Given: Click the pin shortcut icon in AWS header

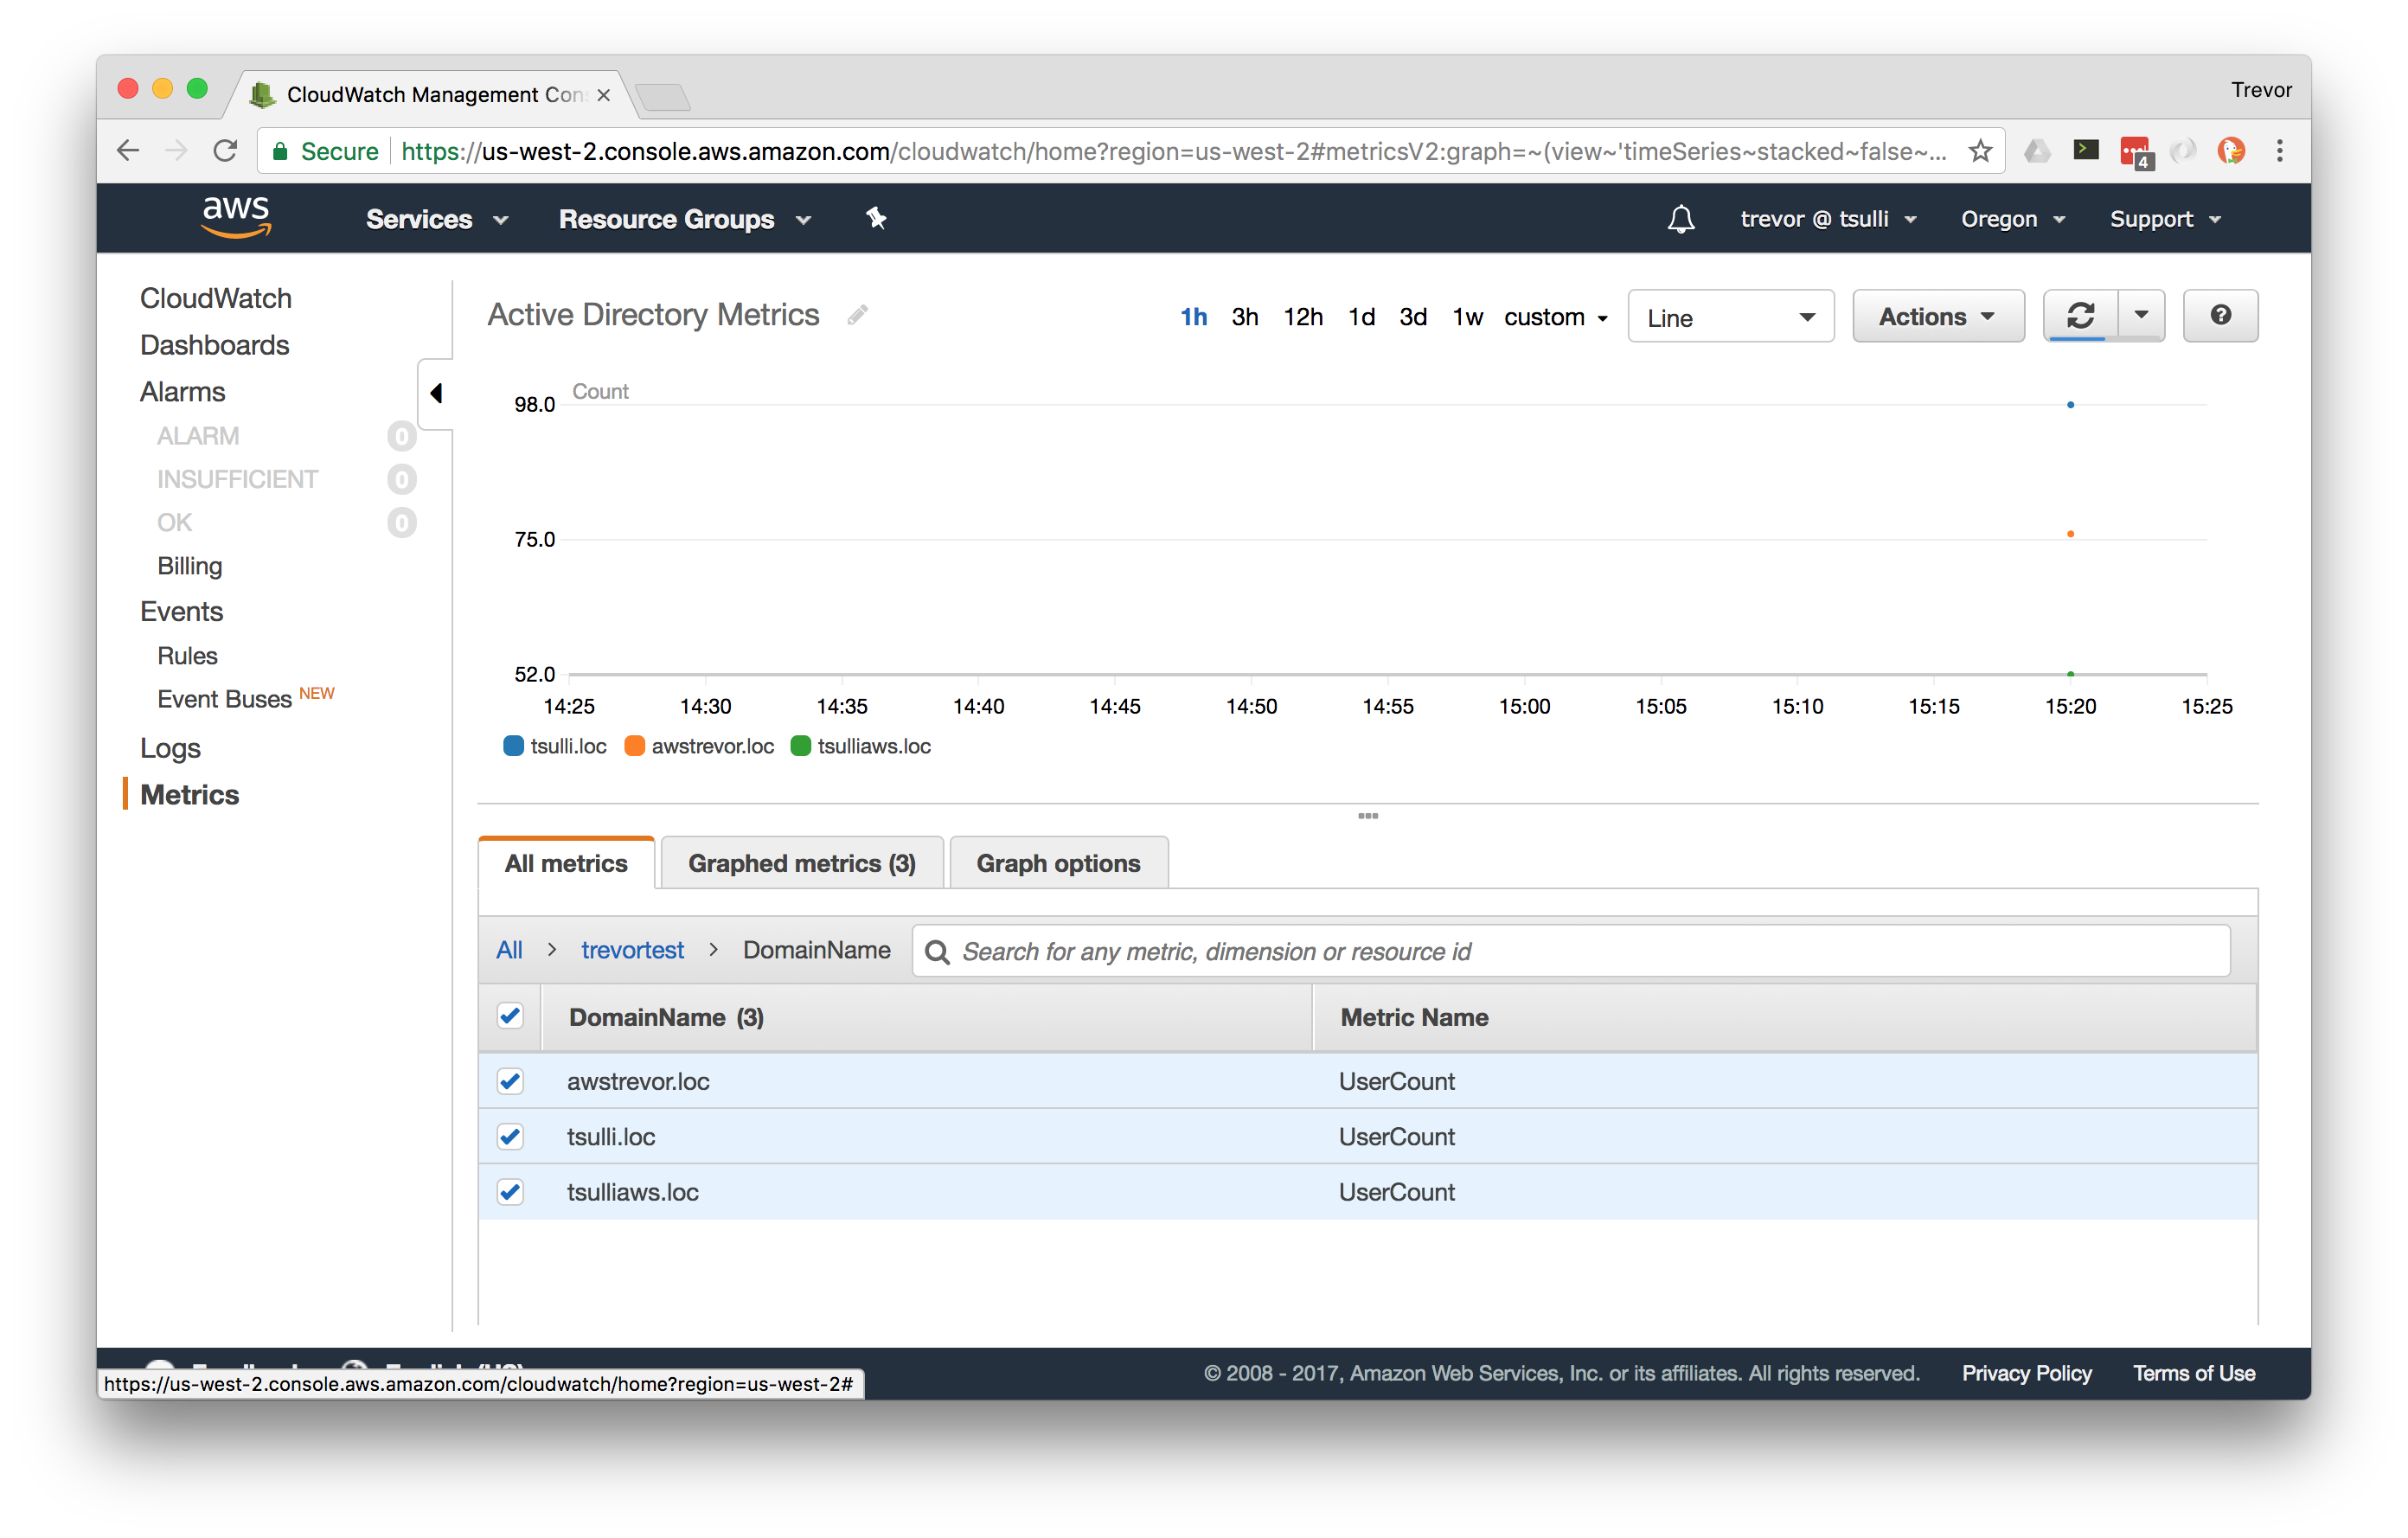Looking at the screenshot, I should [x=876, y=218].
